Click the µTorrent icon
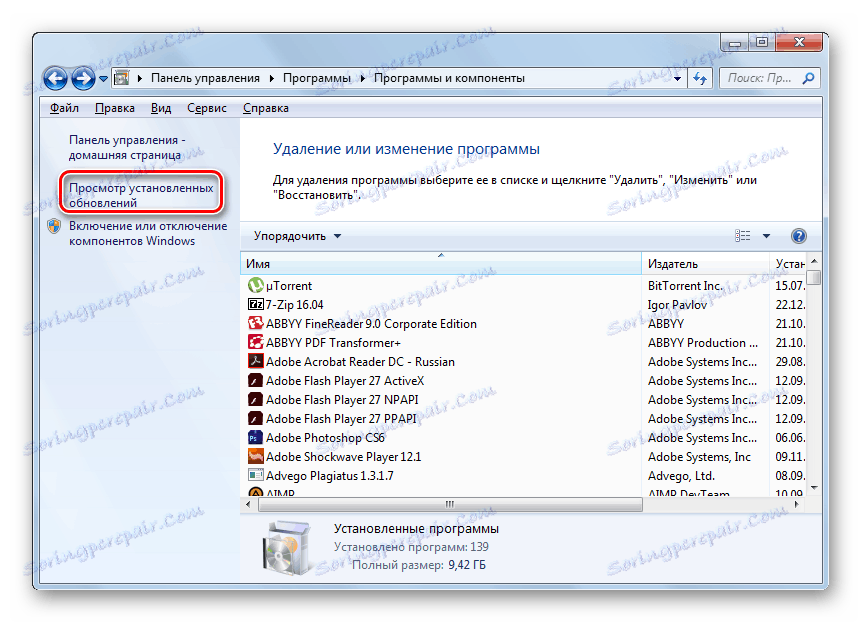This screenshot has width=862, height=623. (x=256, y=285)
